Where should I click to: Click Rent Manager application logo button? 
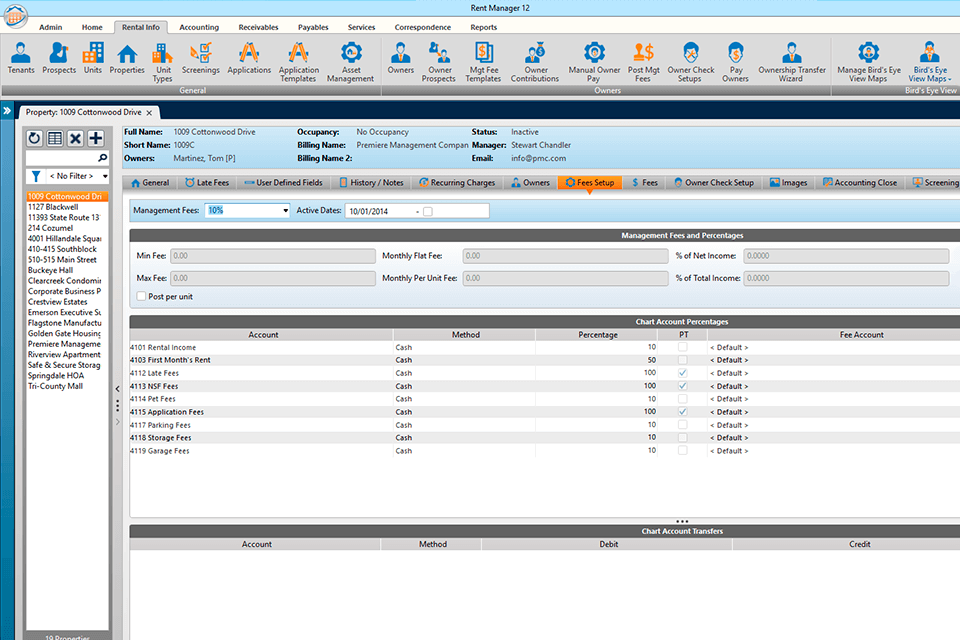(x=15, y=15)
